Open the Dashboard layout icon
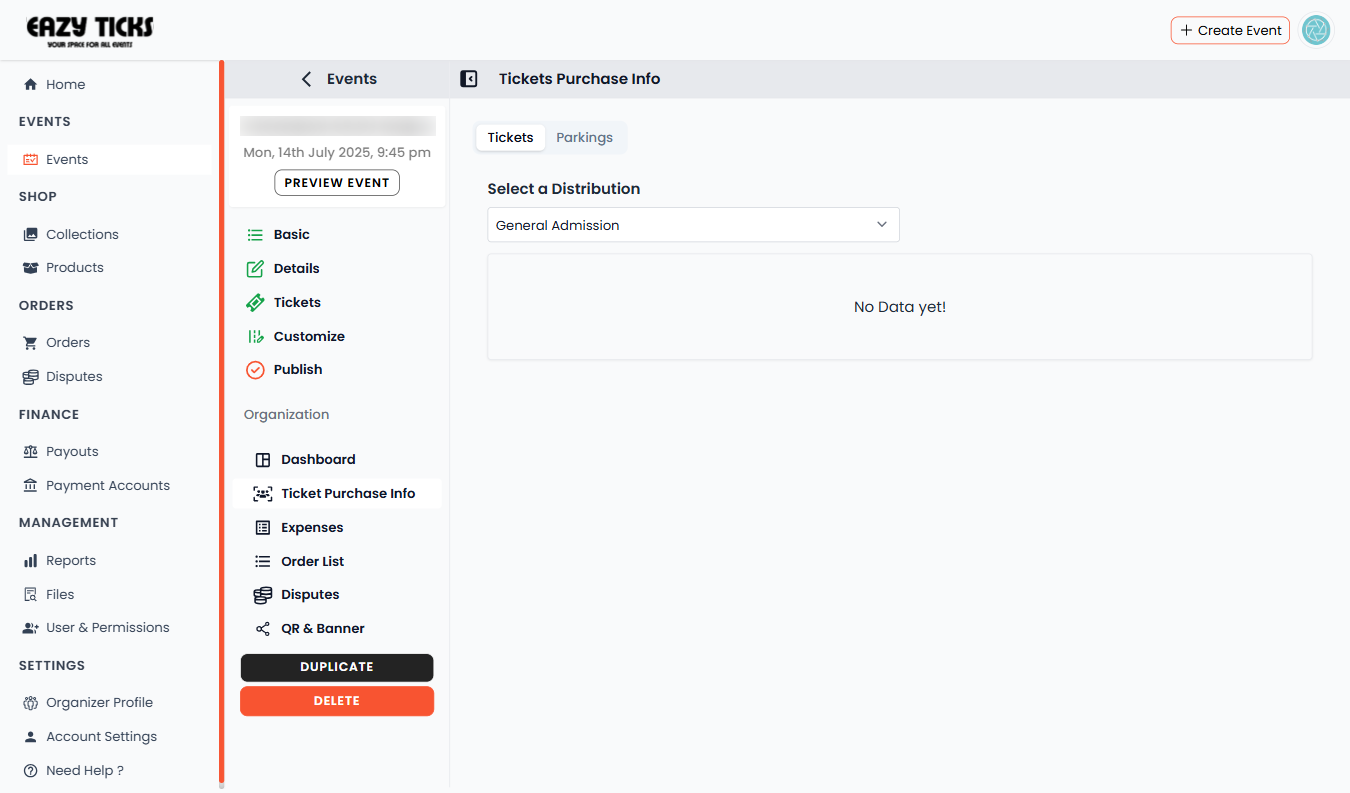The image size is (1350, 793). [263, 460]
